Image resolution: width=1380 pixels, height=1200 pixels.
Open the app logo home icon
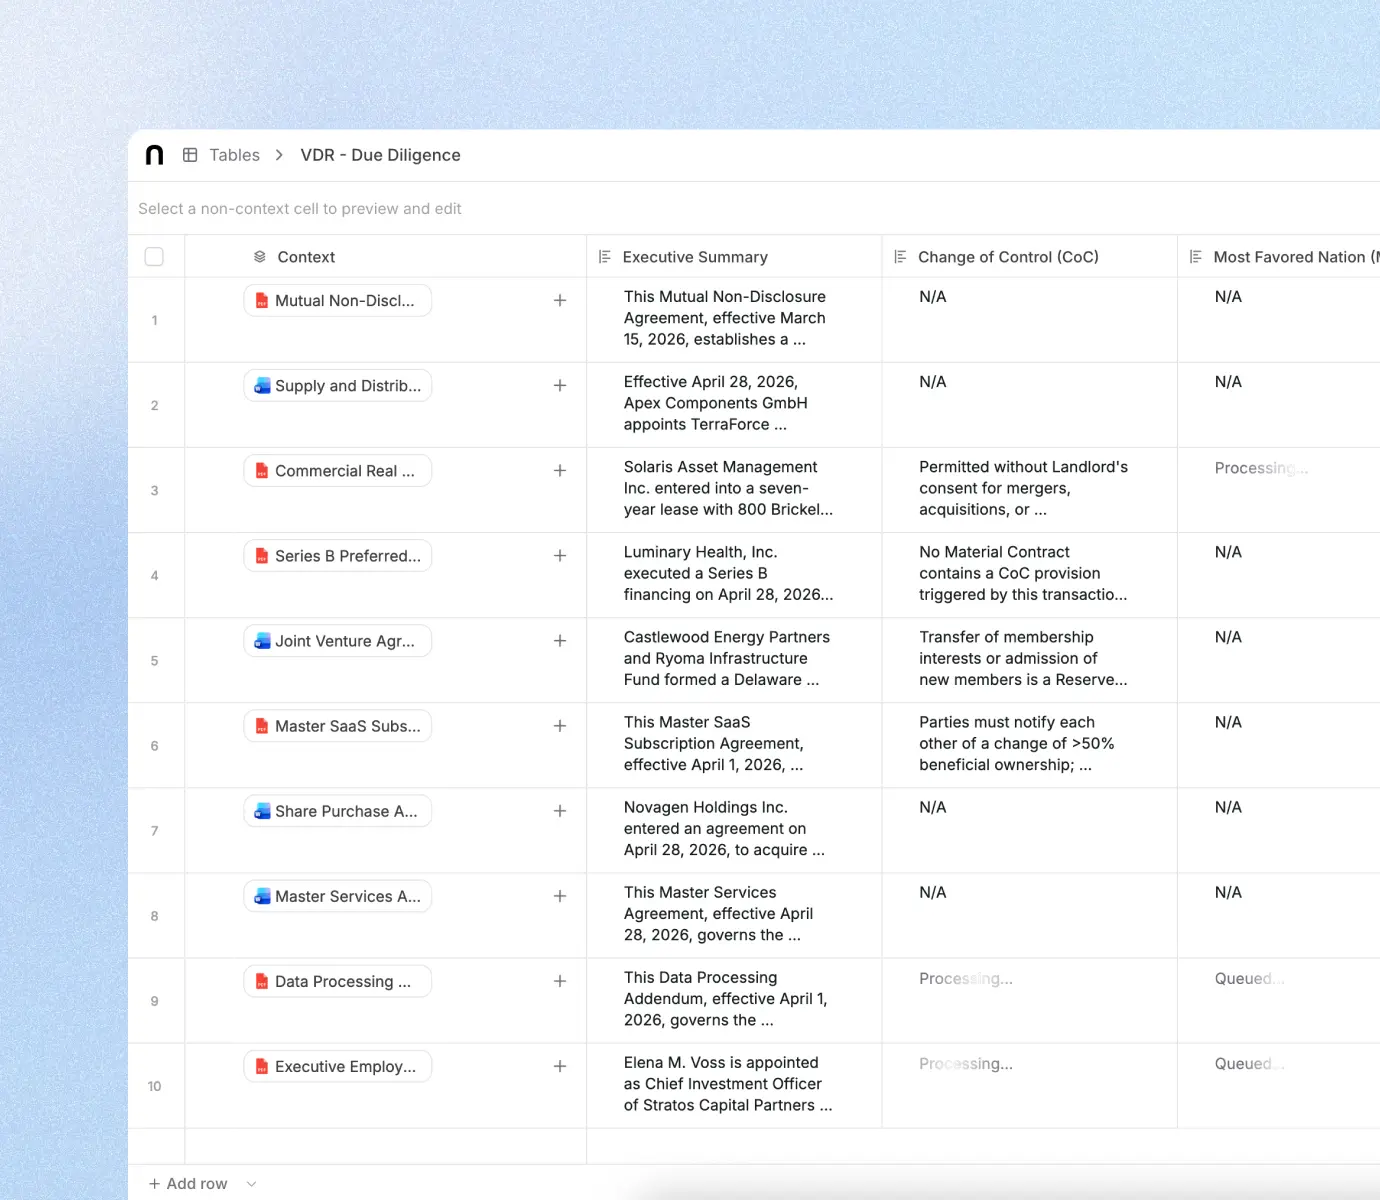pyautogui.click(x=154, y=155)
